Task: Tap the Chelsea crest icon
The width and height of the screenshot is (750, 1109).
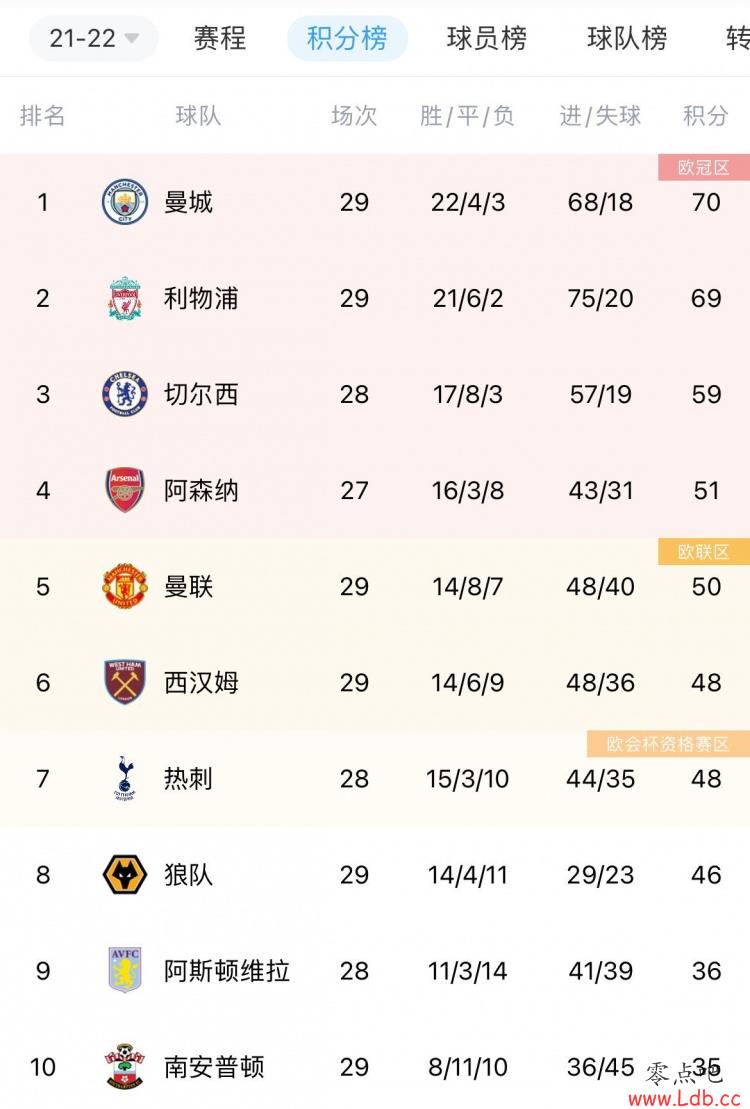Action: [x=125, y=394]
